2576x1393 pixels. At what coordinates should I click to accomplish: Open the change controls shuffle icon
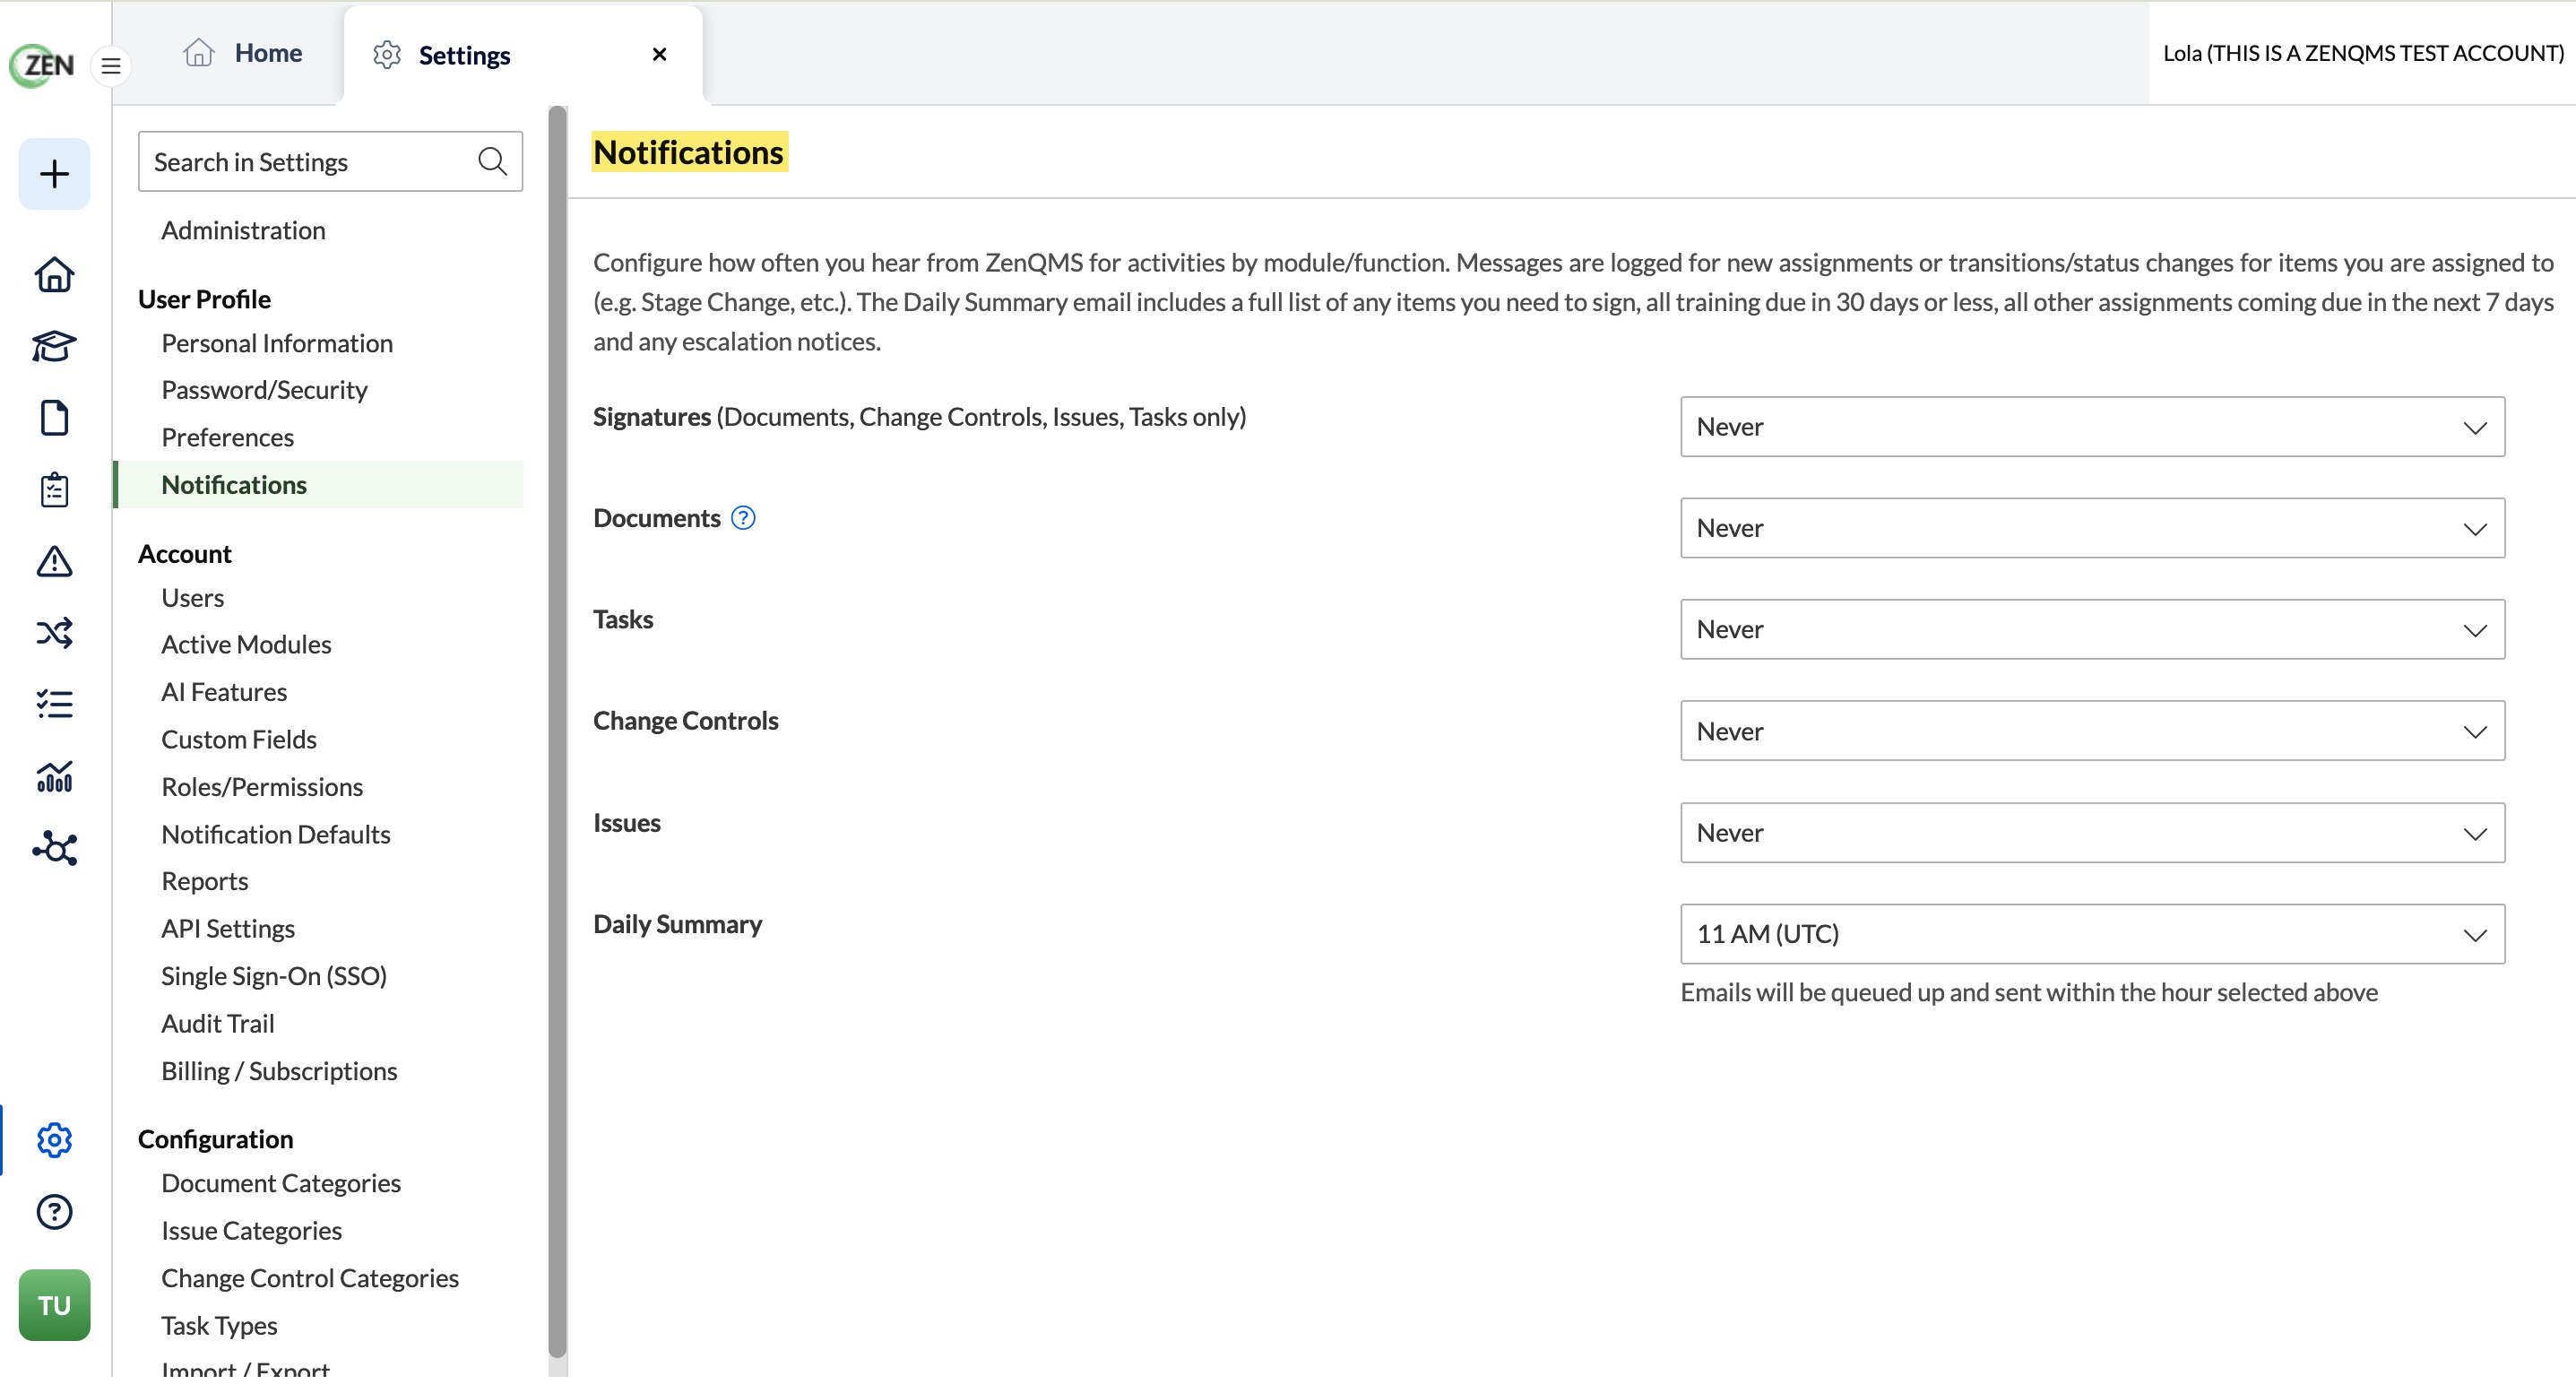coord(54,634)
